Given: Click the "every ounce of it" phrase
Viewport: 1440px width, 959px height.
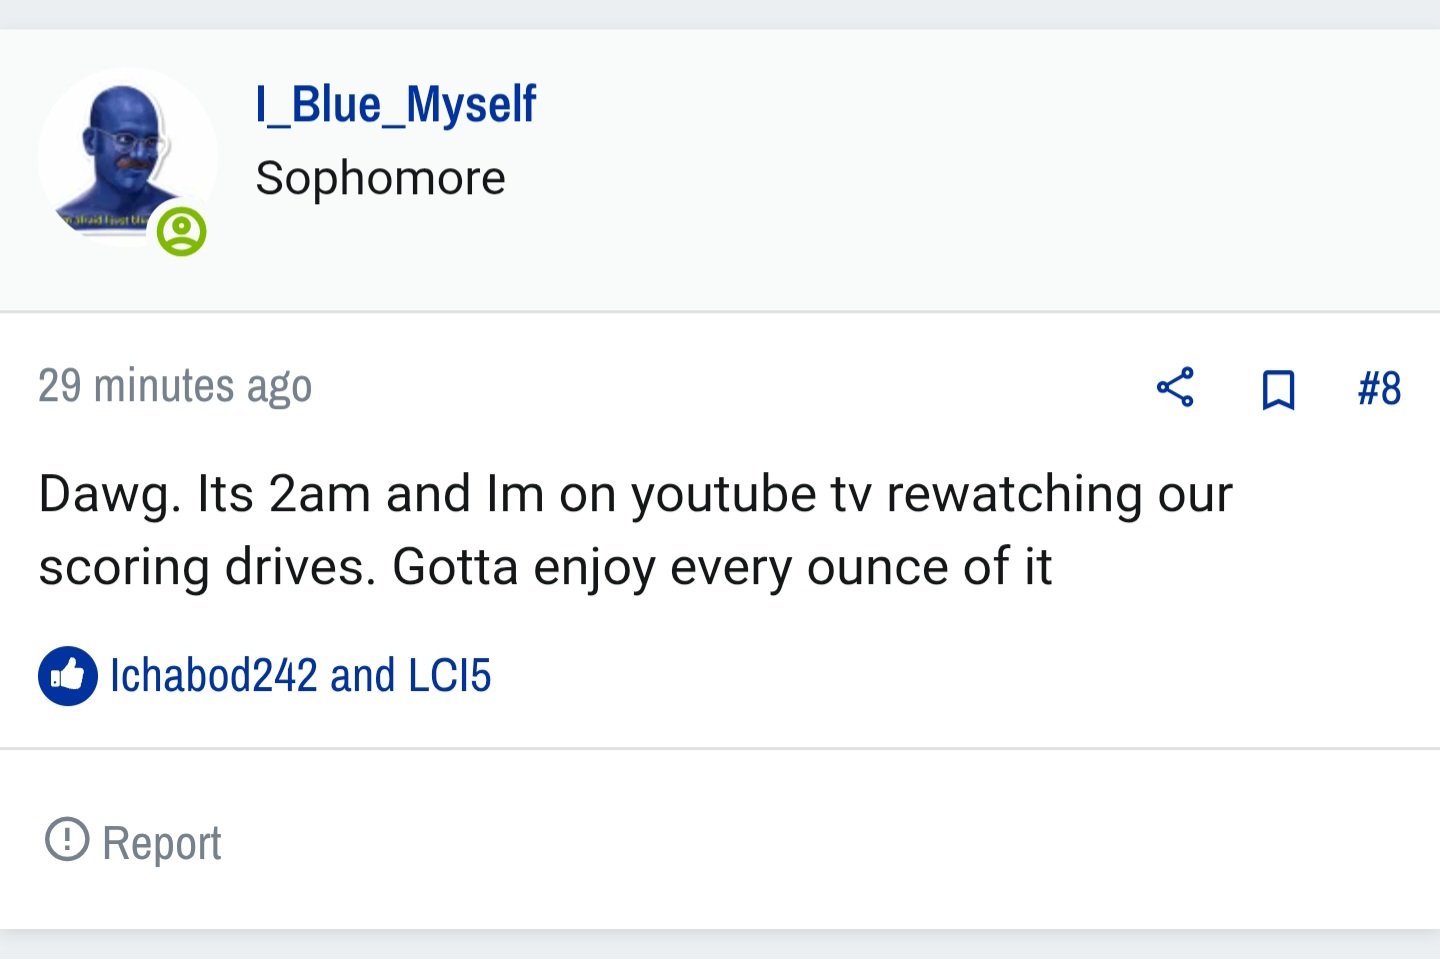Looking at the screenshot, I should (x=860, y=568).
